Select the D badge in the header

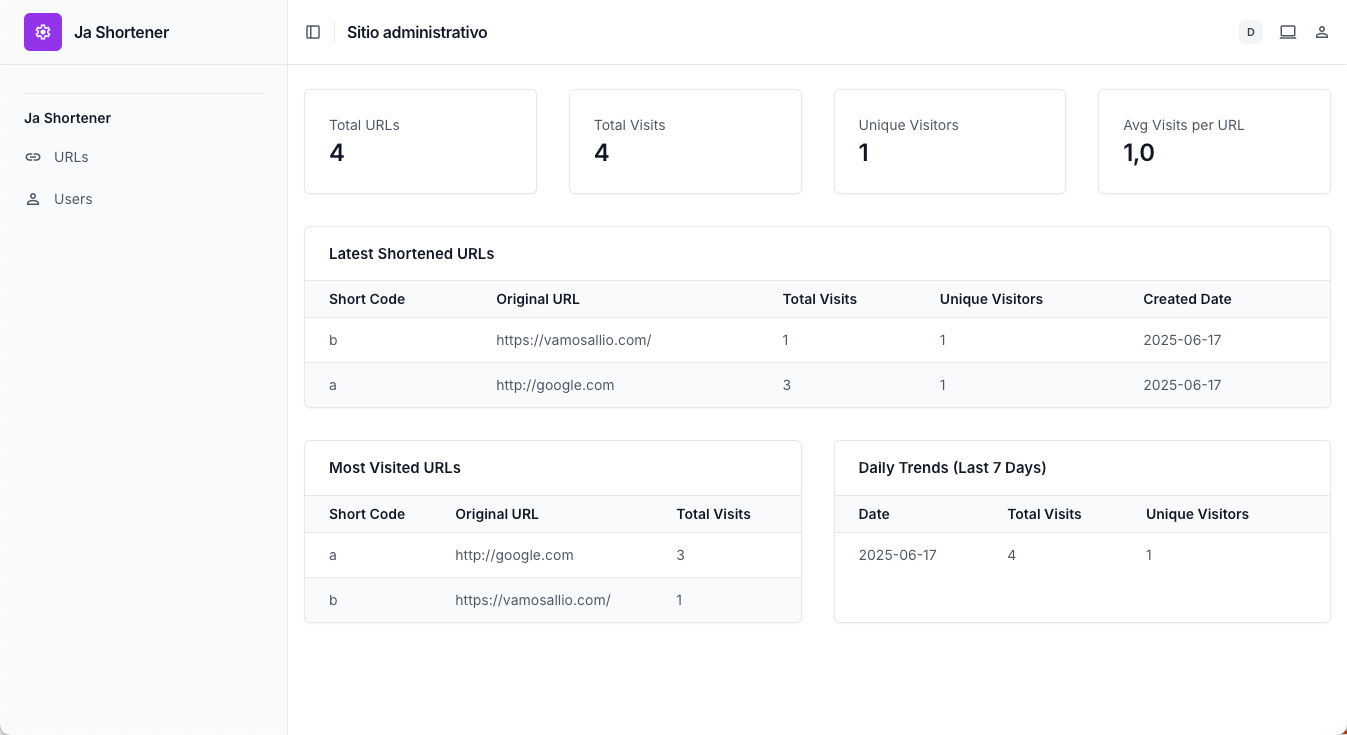tap(1250, 31)
